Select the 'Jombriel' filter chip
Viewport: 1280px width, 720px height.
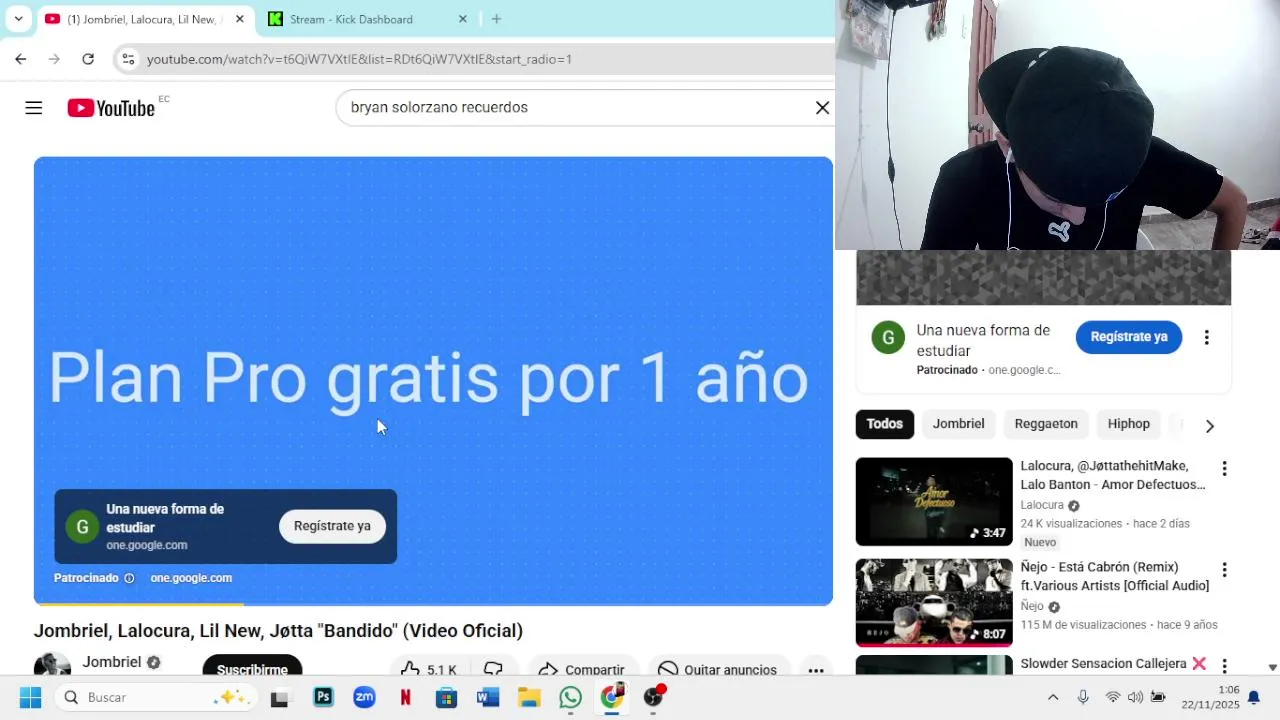pyautogui.click(x=958, y=424)
